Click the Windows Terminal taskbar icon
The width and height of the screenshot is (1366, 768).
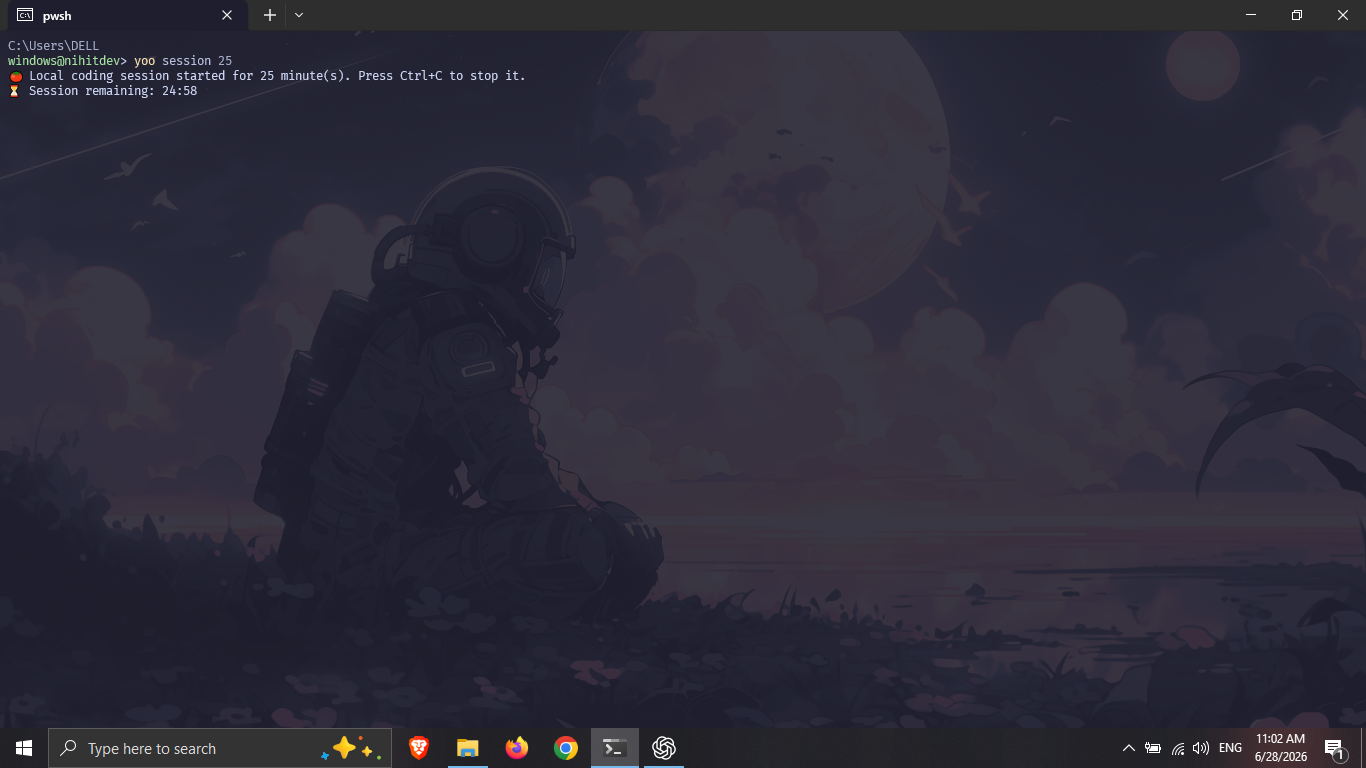click(615, 748)
